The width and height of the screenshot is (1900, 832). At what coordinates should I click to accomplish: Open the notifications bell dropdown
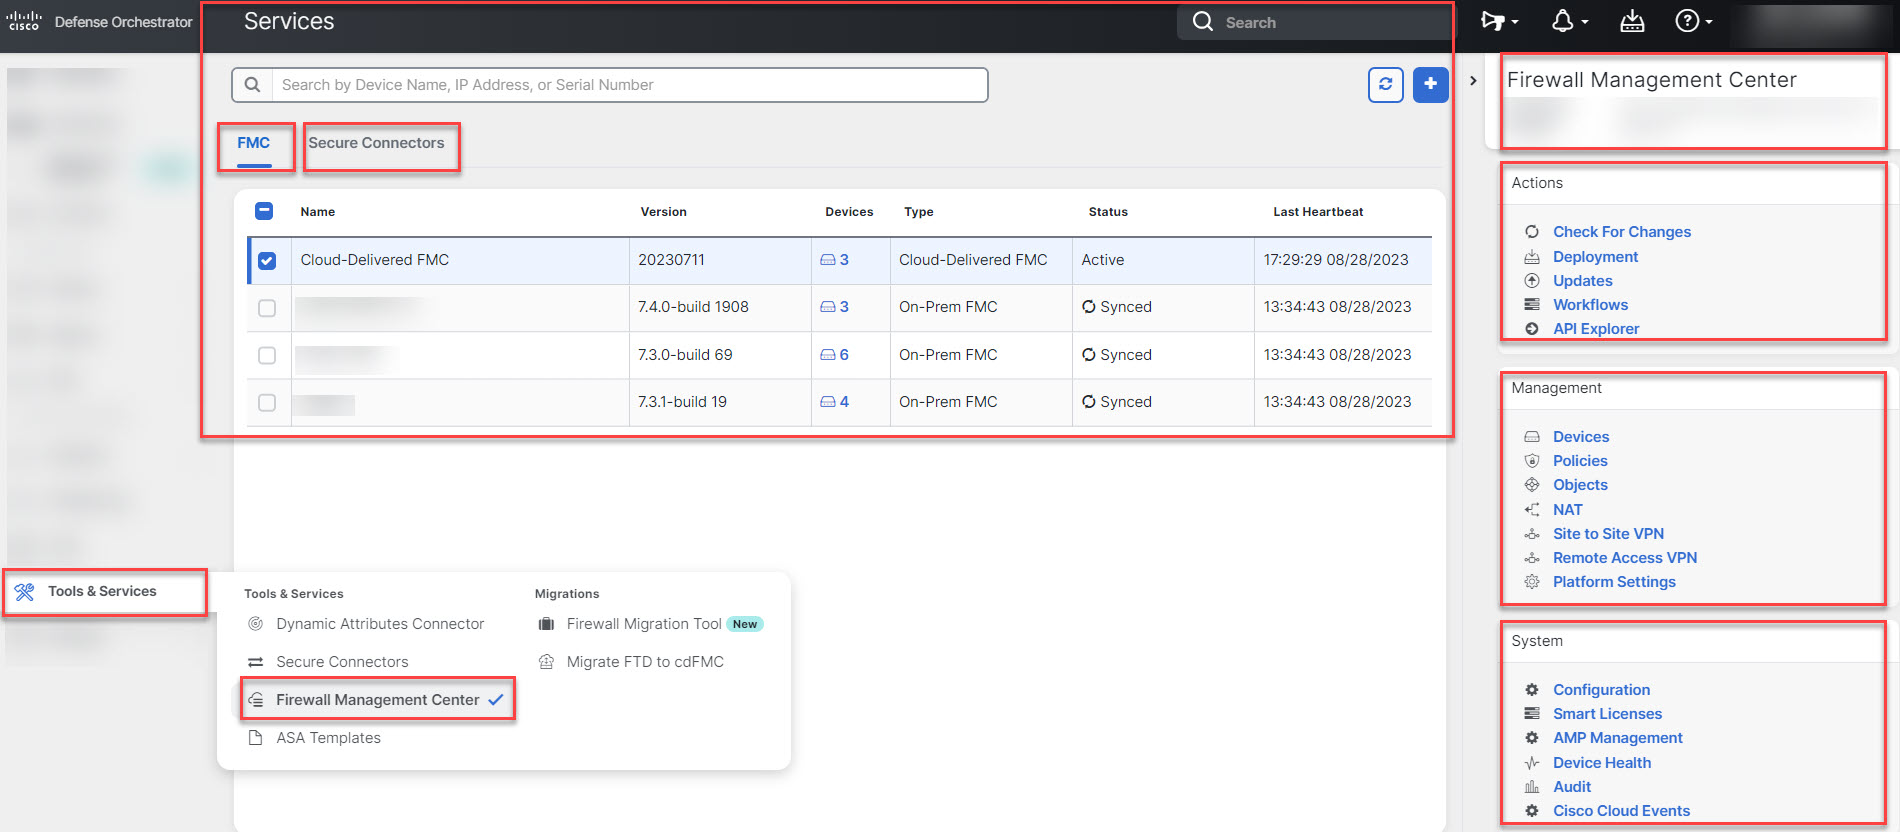click(1567, 22)
